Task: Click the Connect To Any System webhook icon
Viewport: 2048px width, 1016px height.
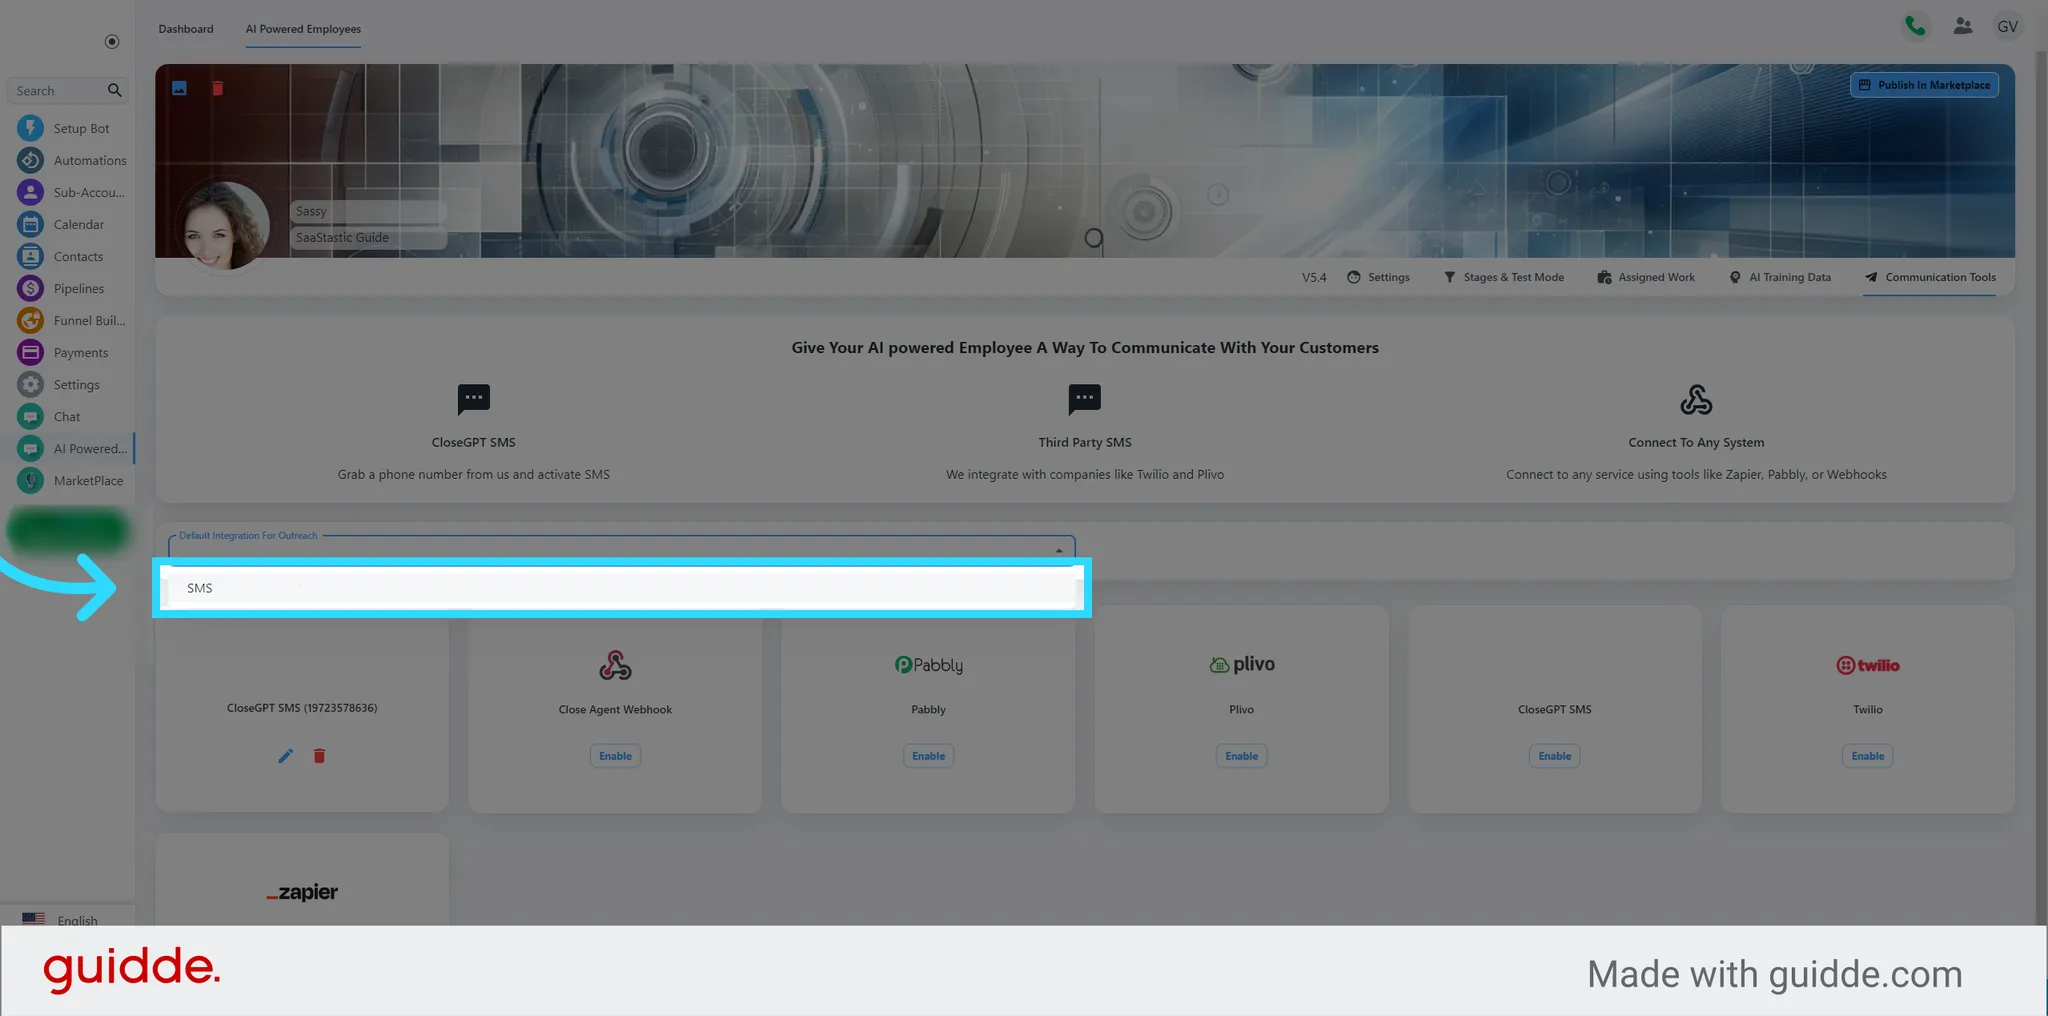Action: pyautogui.click(x=1696, y=400)
